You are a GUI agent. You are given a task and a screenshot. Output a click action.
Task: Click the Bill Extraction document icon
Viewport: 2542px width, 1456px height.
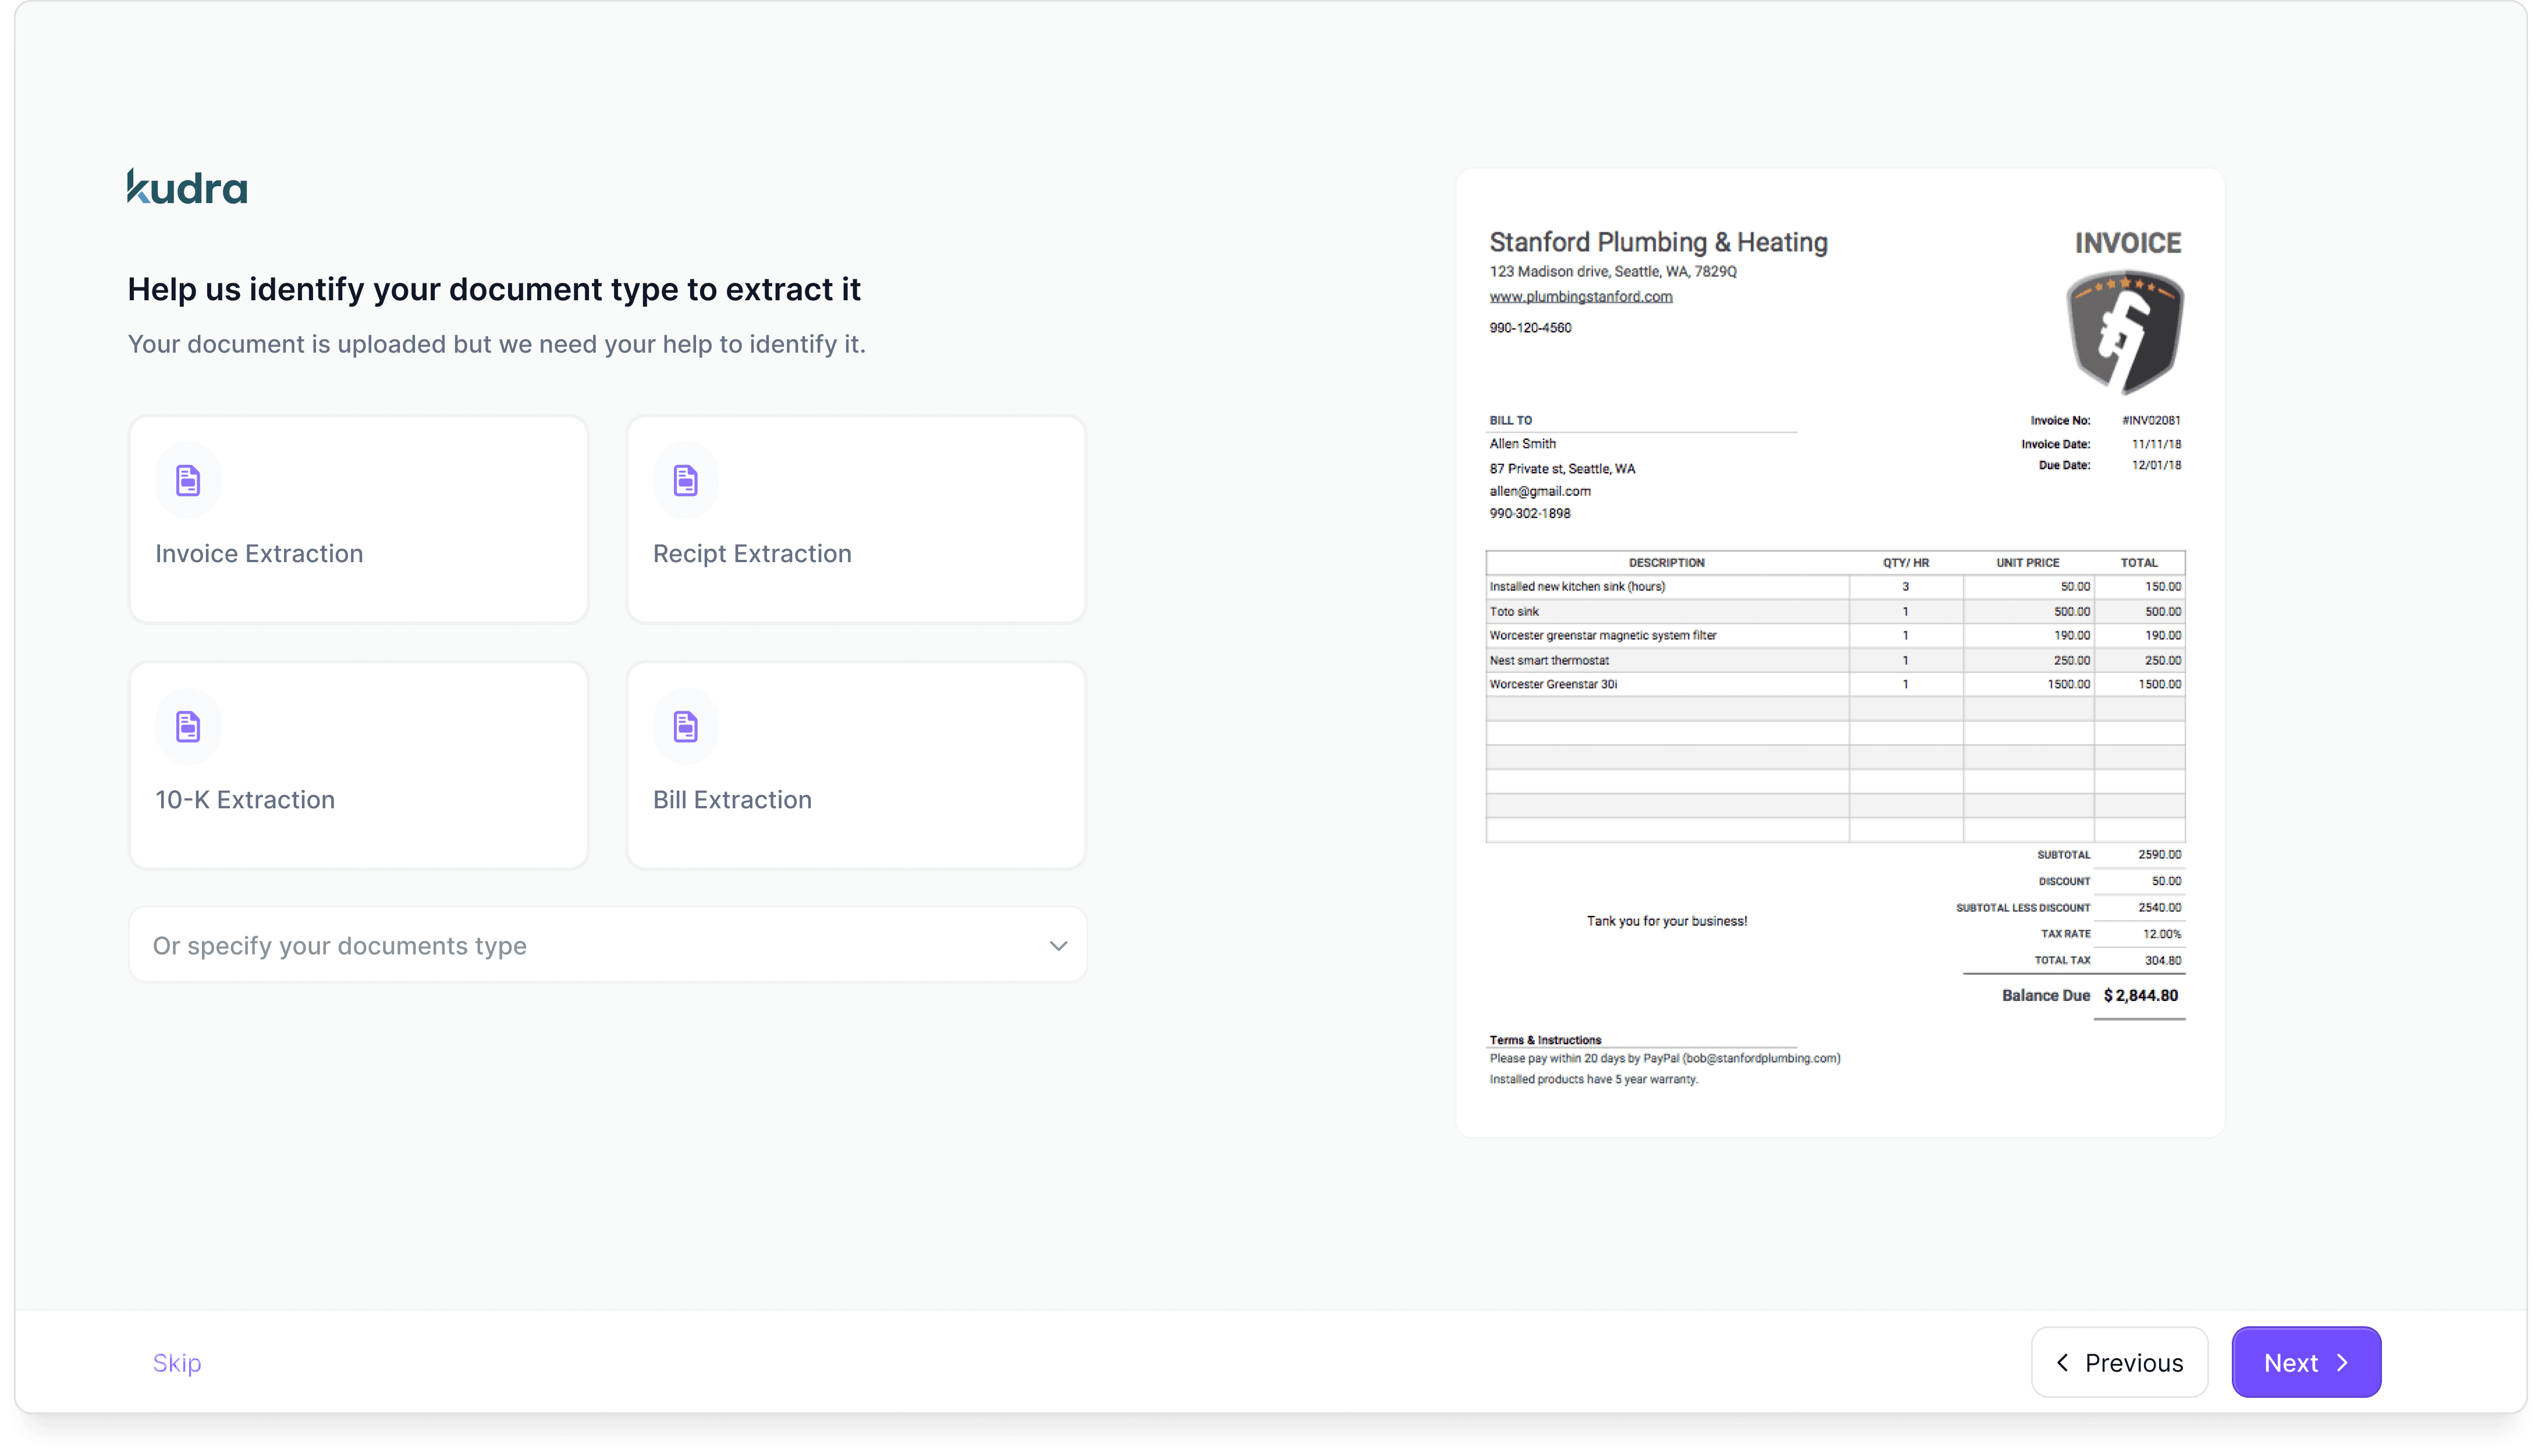[685, 726]
